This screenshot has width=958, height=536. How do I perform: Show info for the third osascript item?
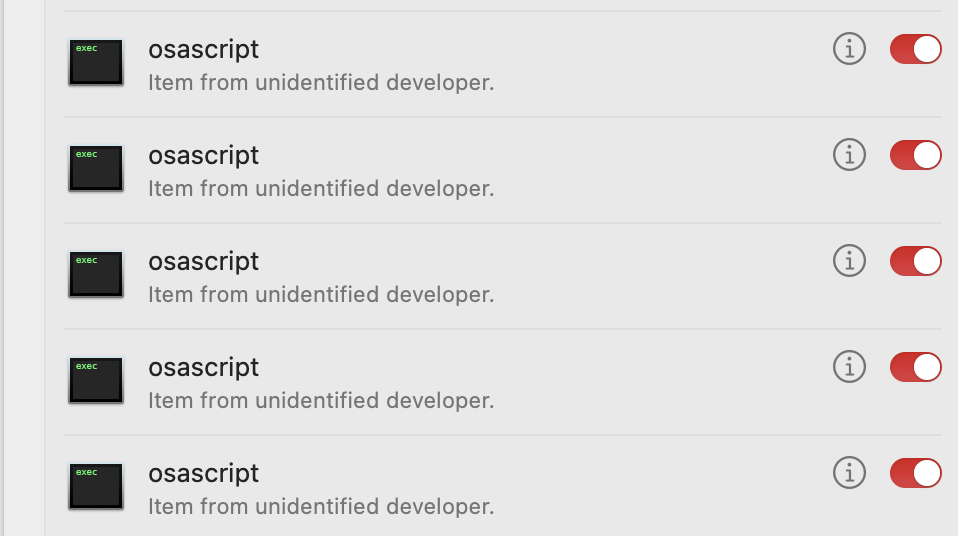pos(849,260)
